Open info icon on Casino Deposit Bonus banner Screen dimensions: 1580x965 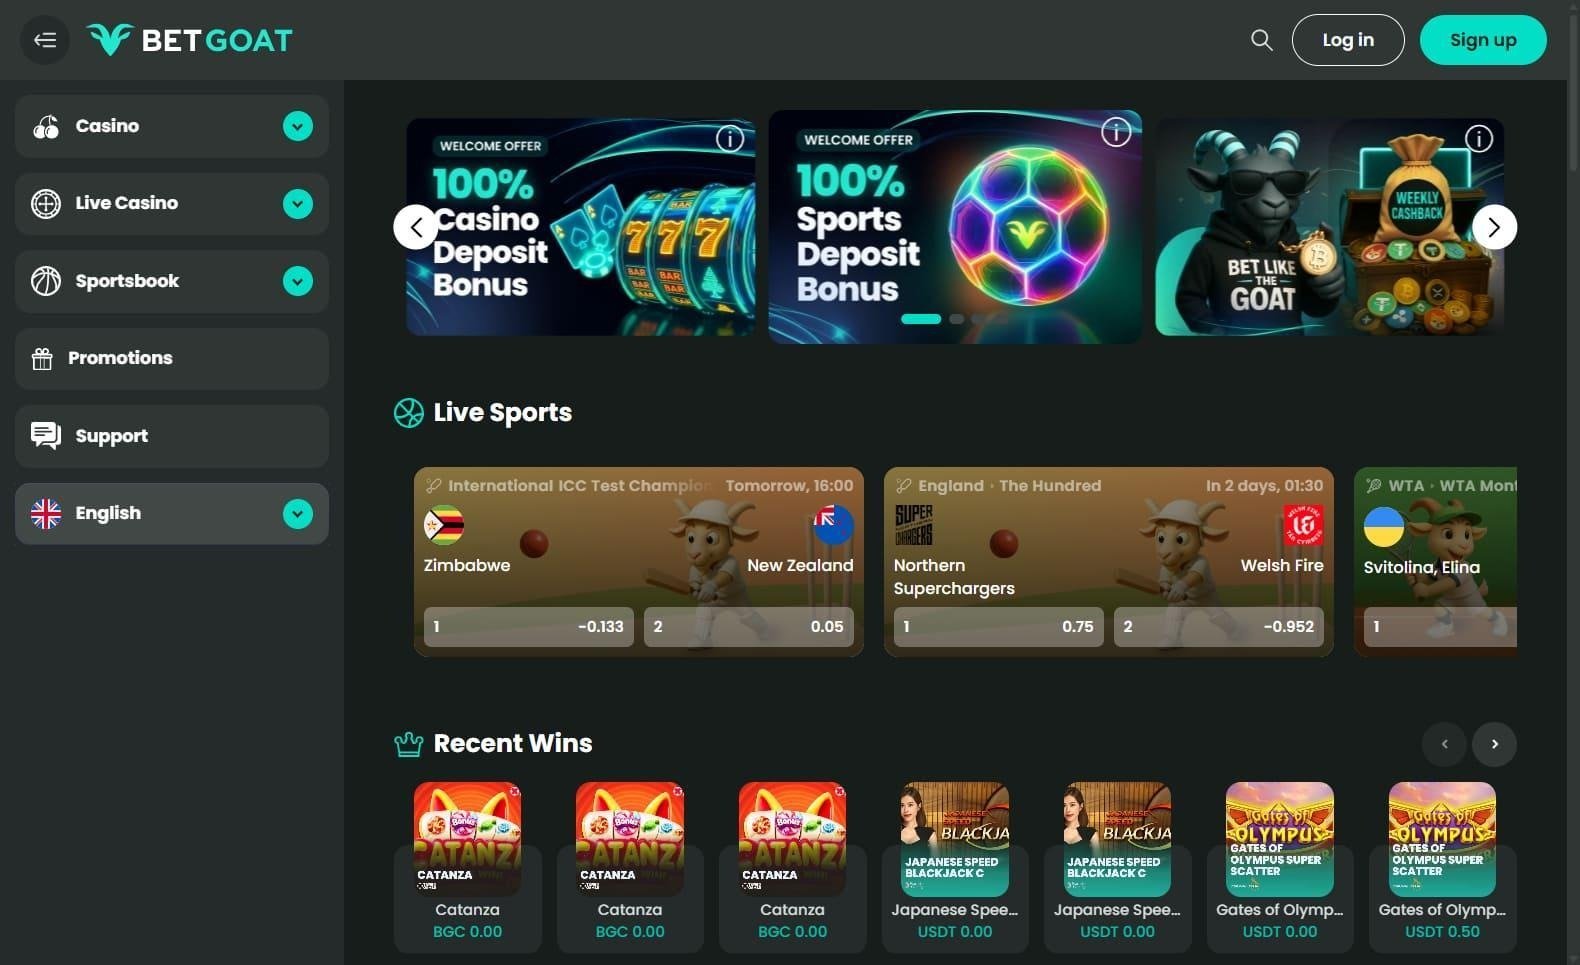click(730, 139)
